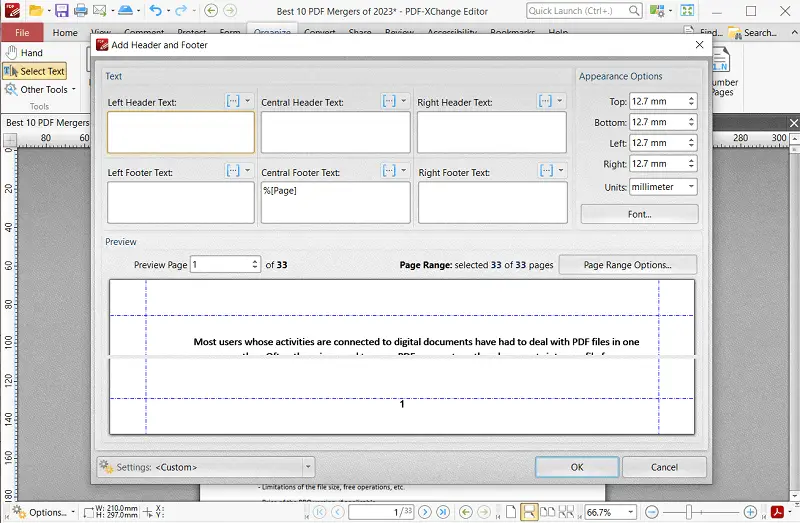Image resolution: width=800 pixels, height=523 pixels.
Task: Insert macro into Central Footer Text
Action: pyautogui.click(x=389, y=170)
